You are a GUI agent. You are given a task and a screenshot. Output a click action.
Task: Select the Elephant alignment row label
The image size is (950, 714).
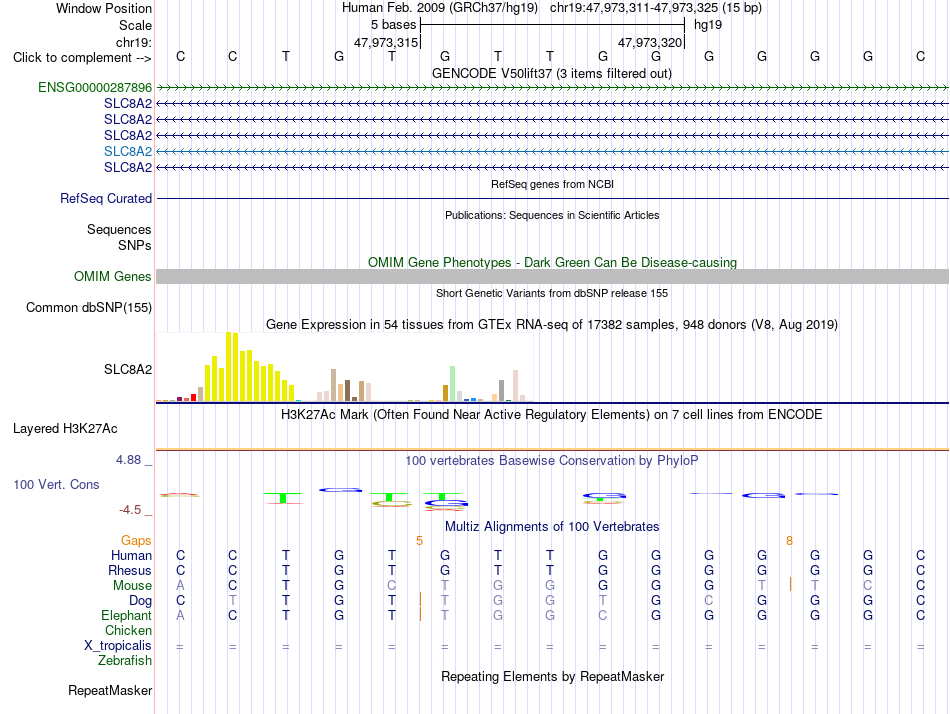(126, 615)
